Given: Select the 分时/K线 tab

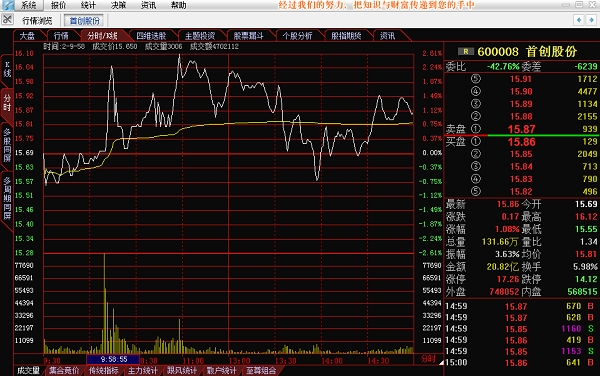Looking at the screenshot, I should pos(102,36).
